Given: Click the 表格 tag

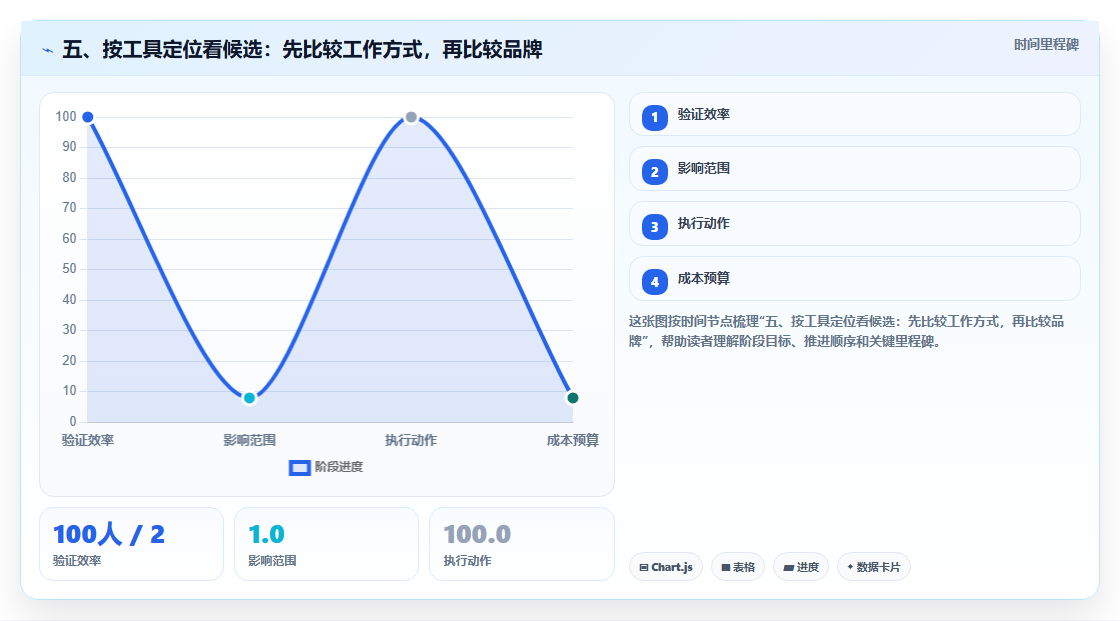Looking at the screenshot, I should (738, 567).
